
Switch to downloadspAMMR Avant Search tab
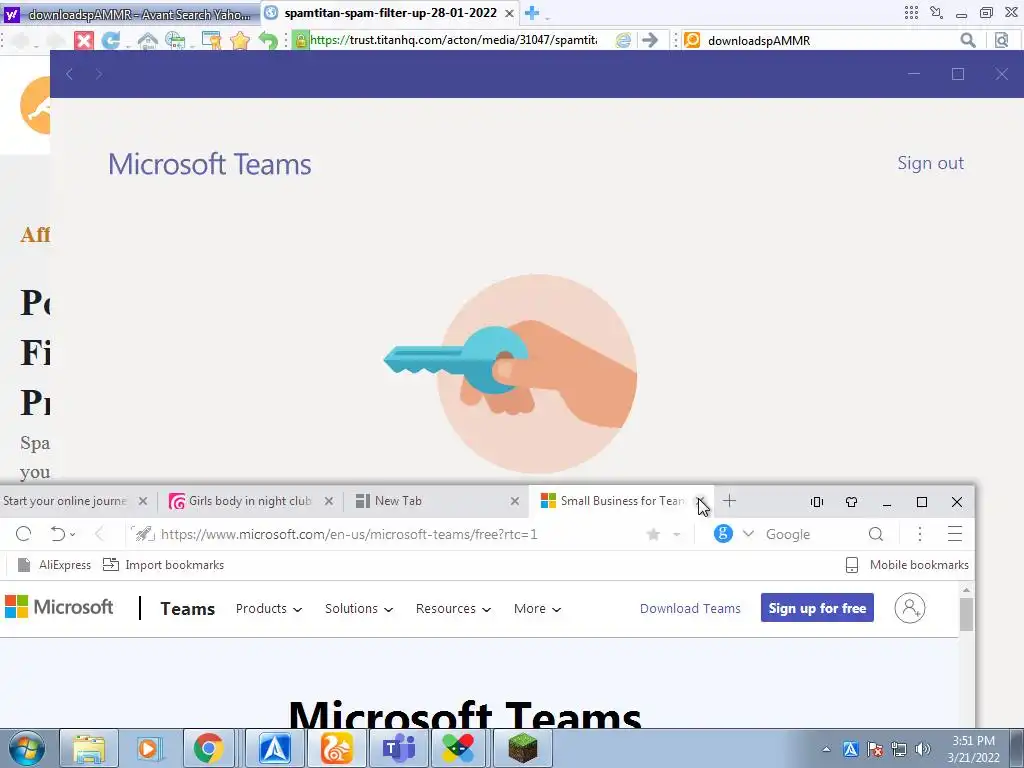coord(131,14)
